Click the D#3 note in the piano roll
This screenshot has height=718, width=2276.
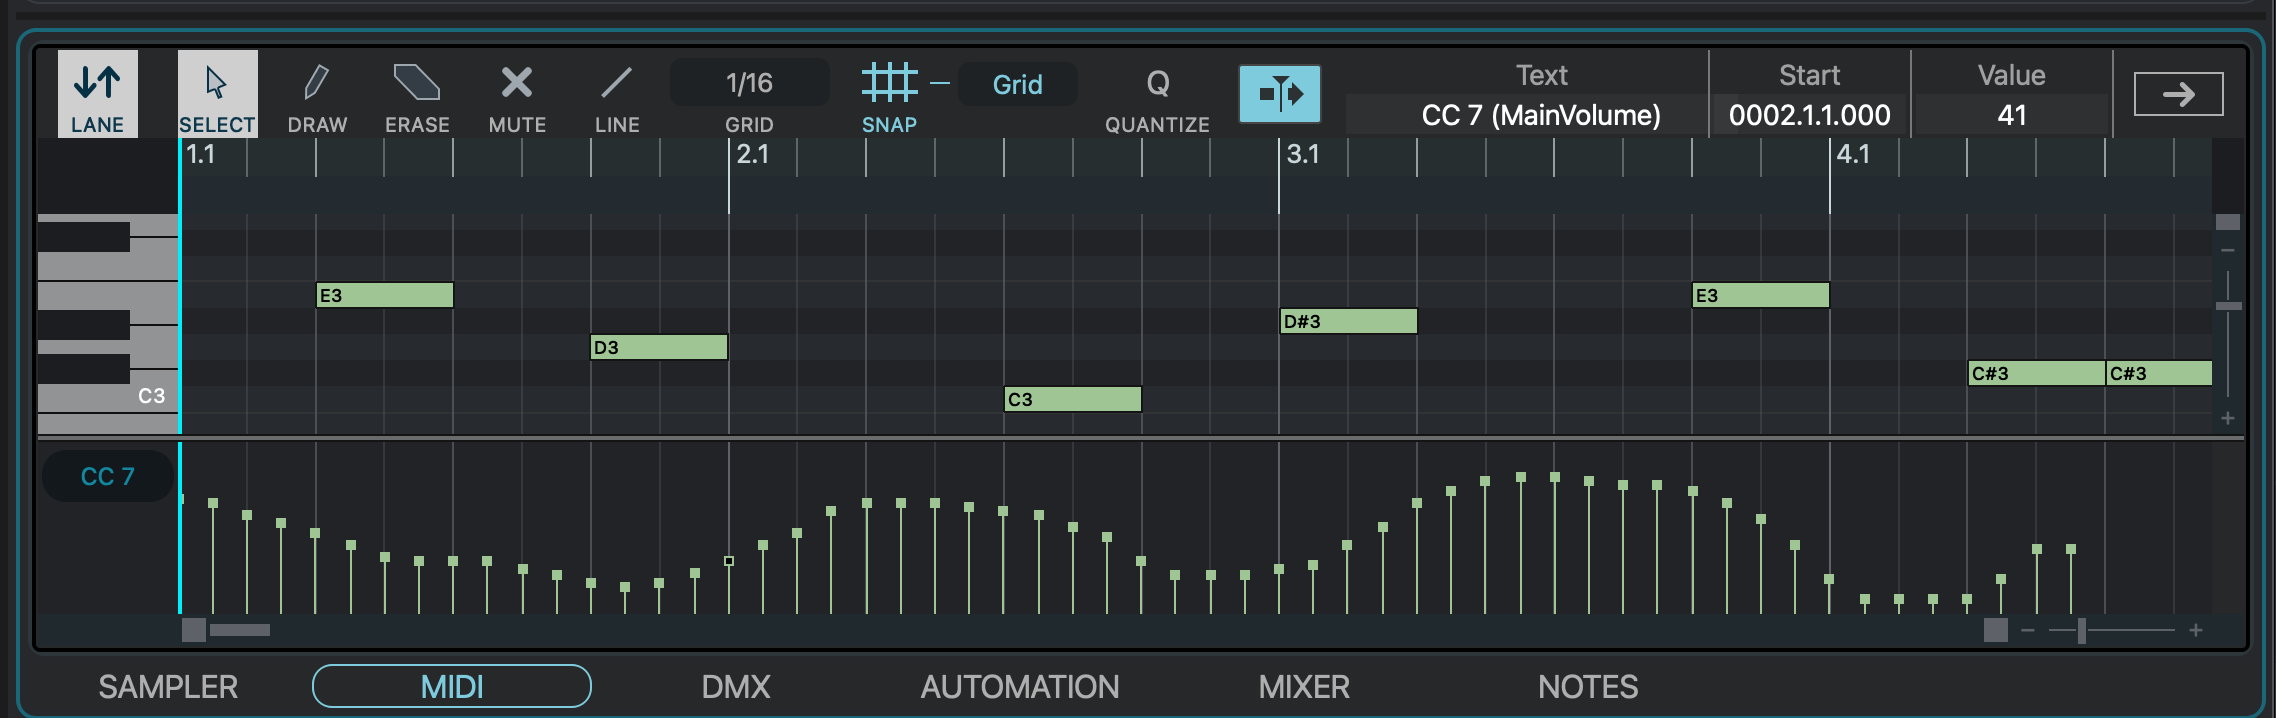(1348, 321)
